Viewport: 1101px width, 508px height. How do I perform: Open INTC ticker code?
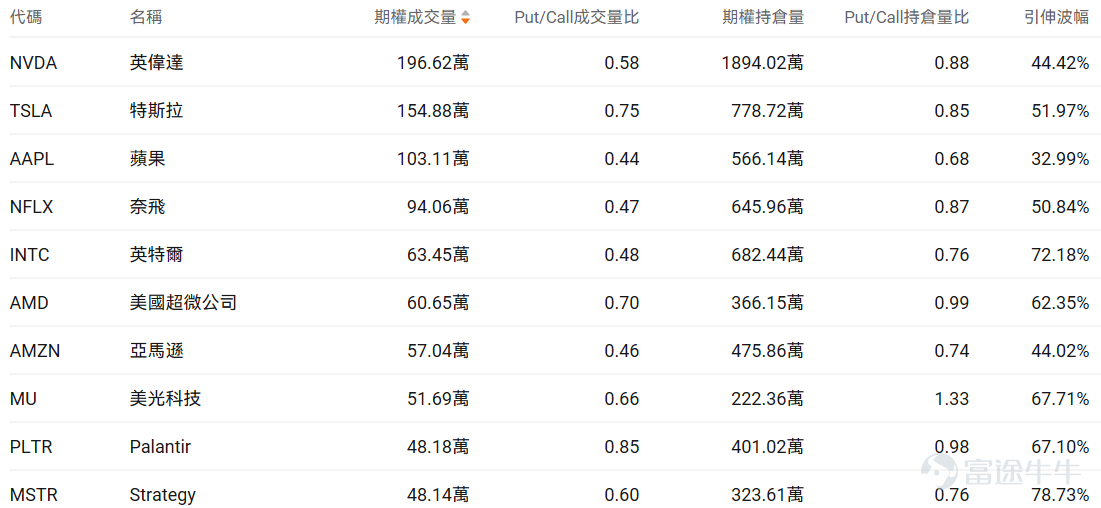coord(29,254)
